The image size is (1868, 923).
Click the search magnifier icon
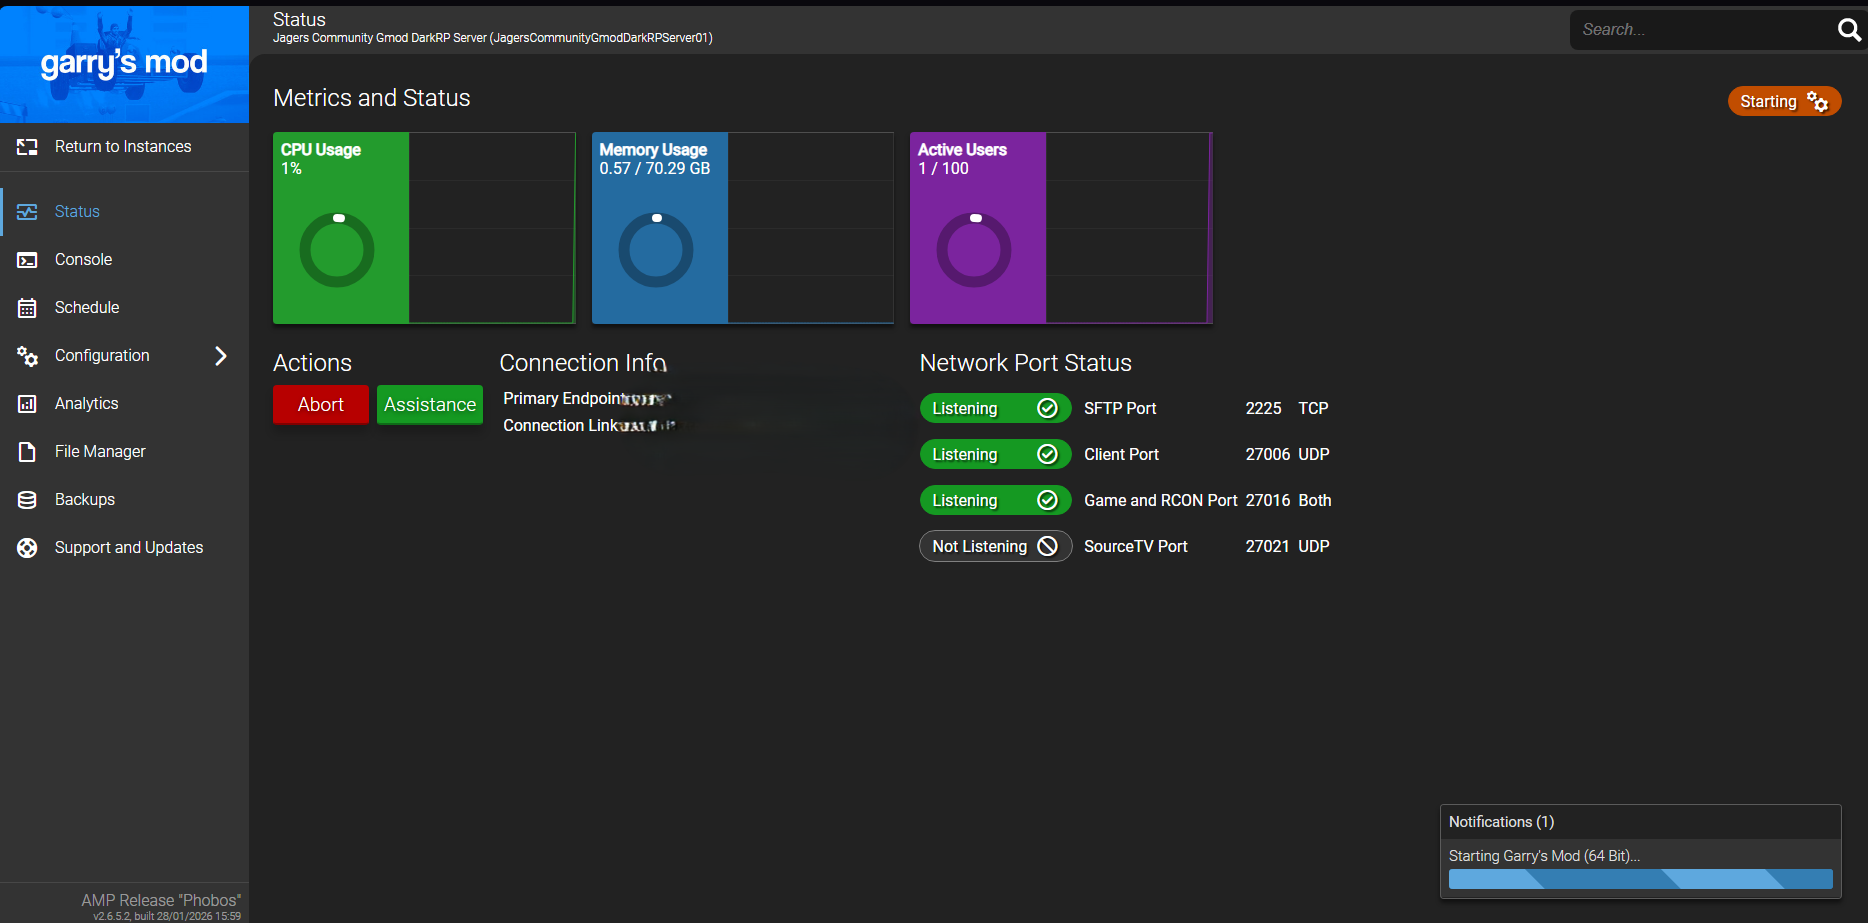(x=1848, y=30)
